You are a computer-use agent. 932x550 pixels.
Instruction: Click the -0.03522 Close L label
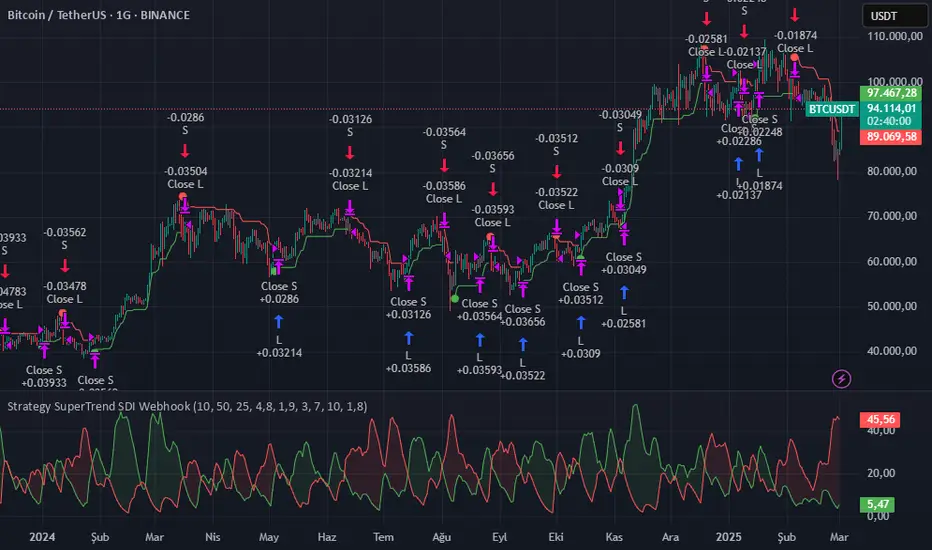556,199
